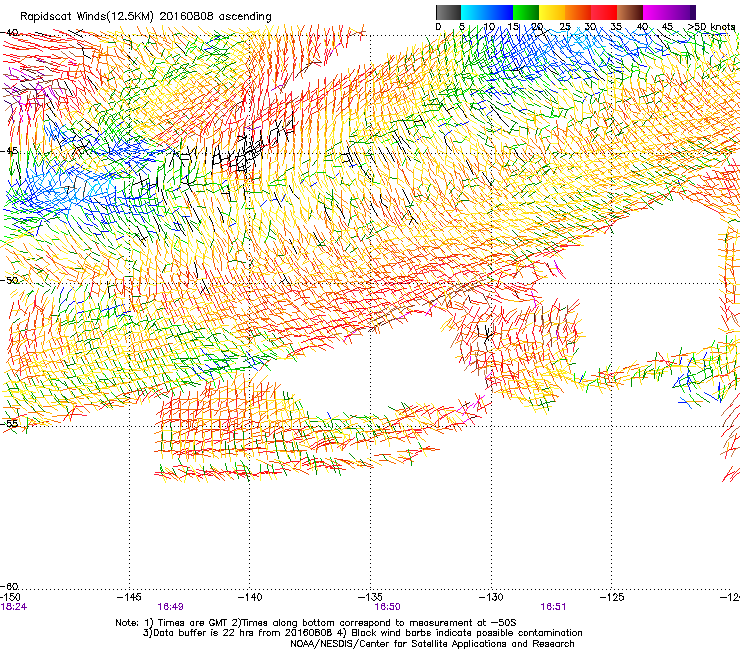The image size is (740, 650).
Task: Click the 'Times are GMT' note line
Action: click(316, 623)
